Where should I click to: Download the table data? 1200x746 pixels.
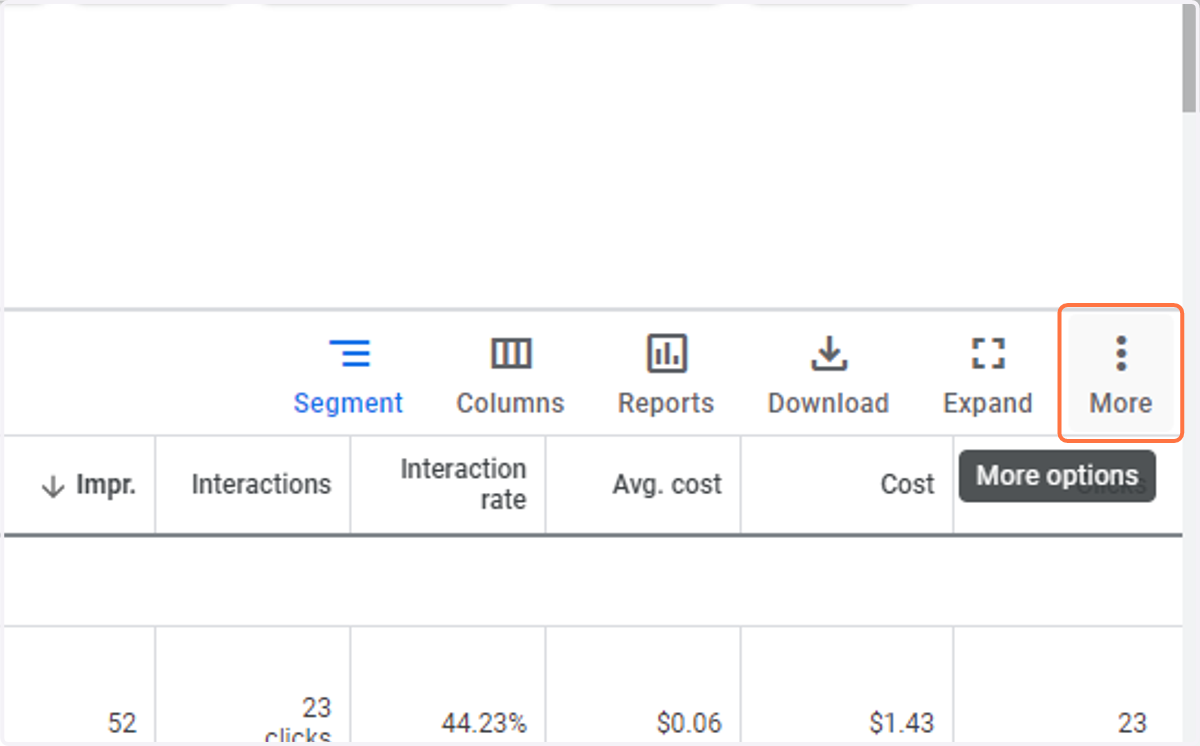(x=828, y=377)
